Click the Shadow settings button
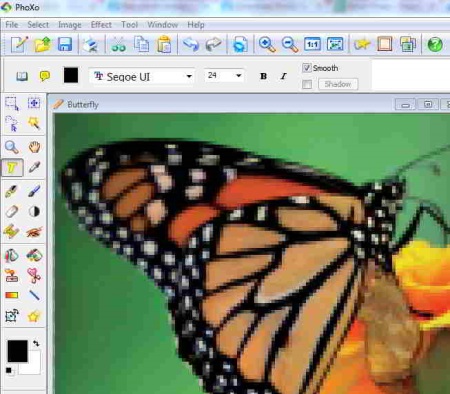Image resolution: width=450 pixels, height=394 pixels. 338,84
